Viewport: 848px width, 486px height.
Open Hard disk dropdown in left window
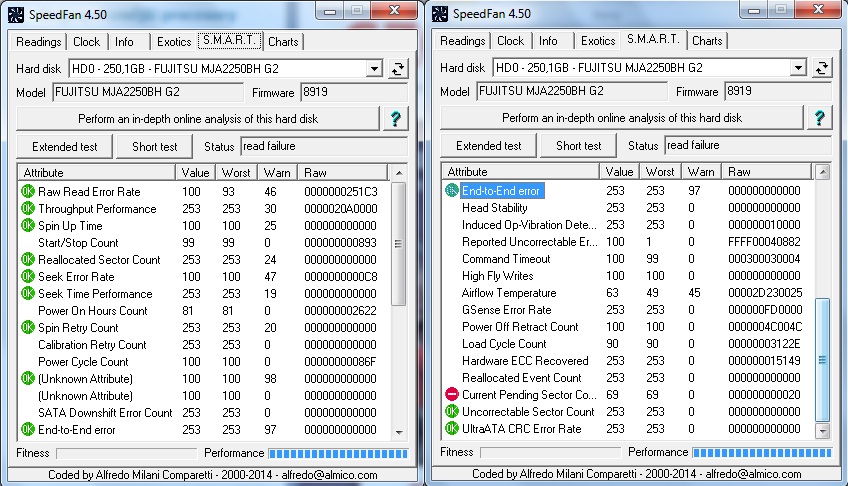click(x=374, y=69)
